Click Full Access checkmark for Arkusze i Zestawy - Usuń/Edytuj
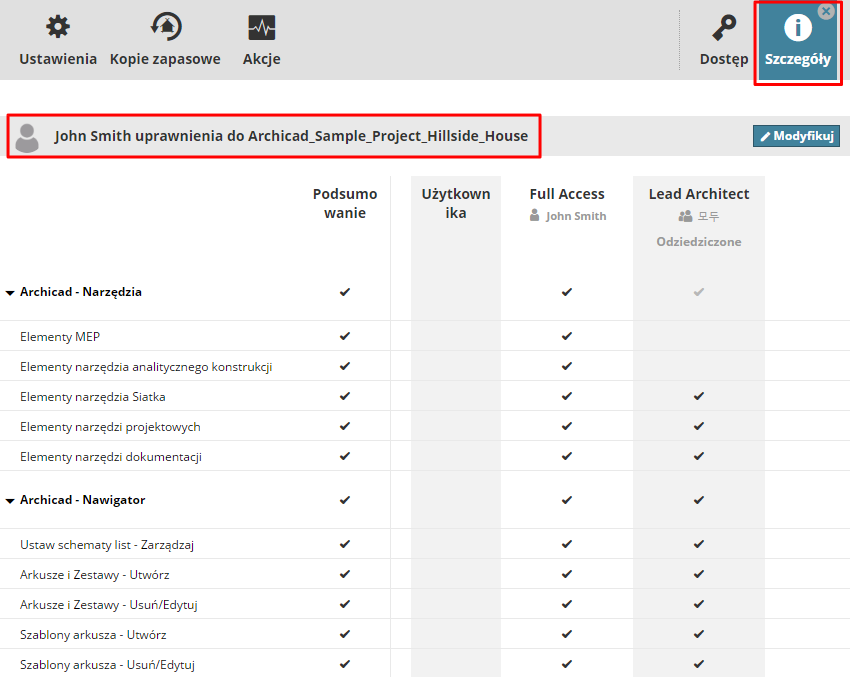 coord(566,604)
